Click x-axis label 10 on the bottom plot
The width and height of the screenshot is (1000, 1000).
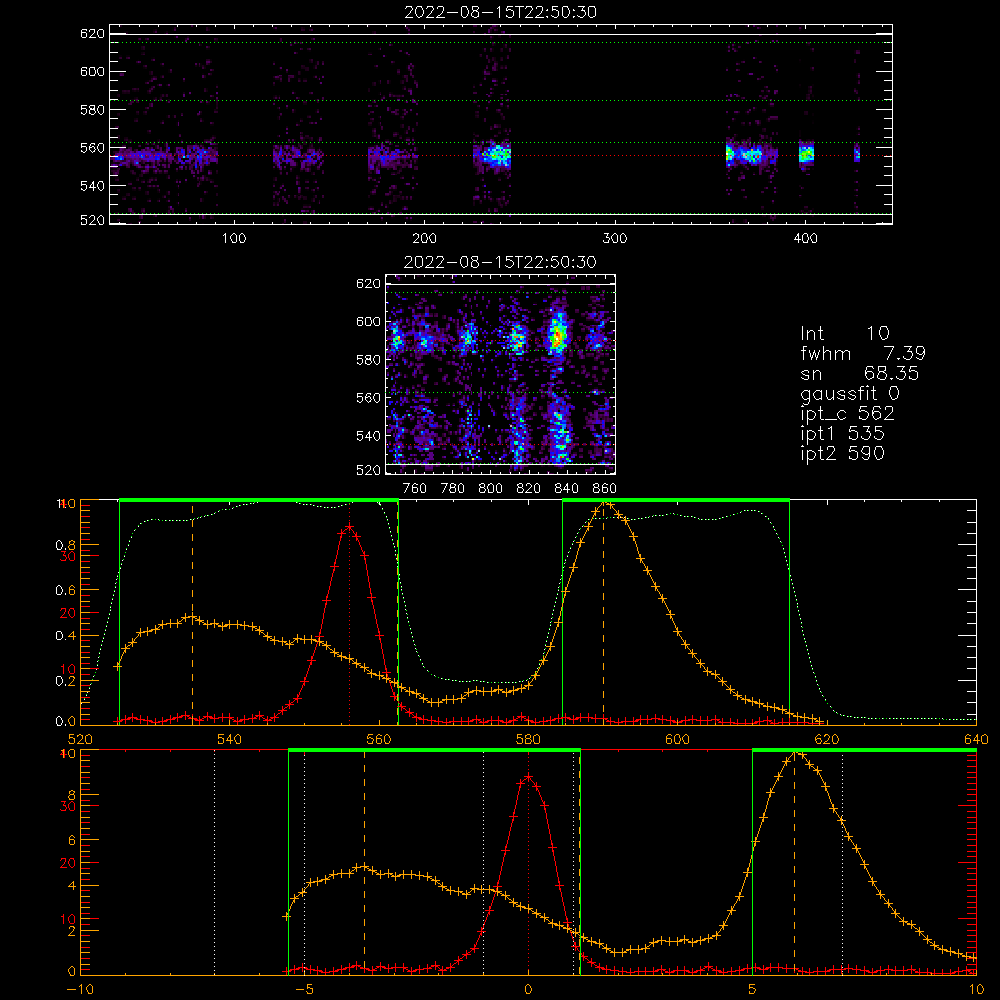pos(976,989)
